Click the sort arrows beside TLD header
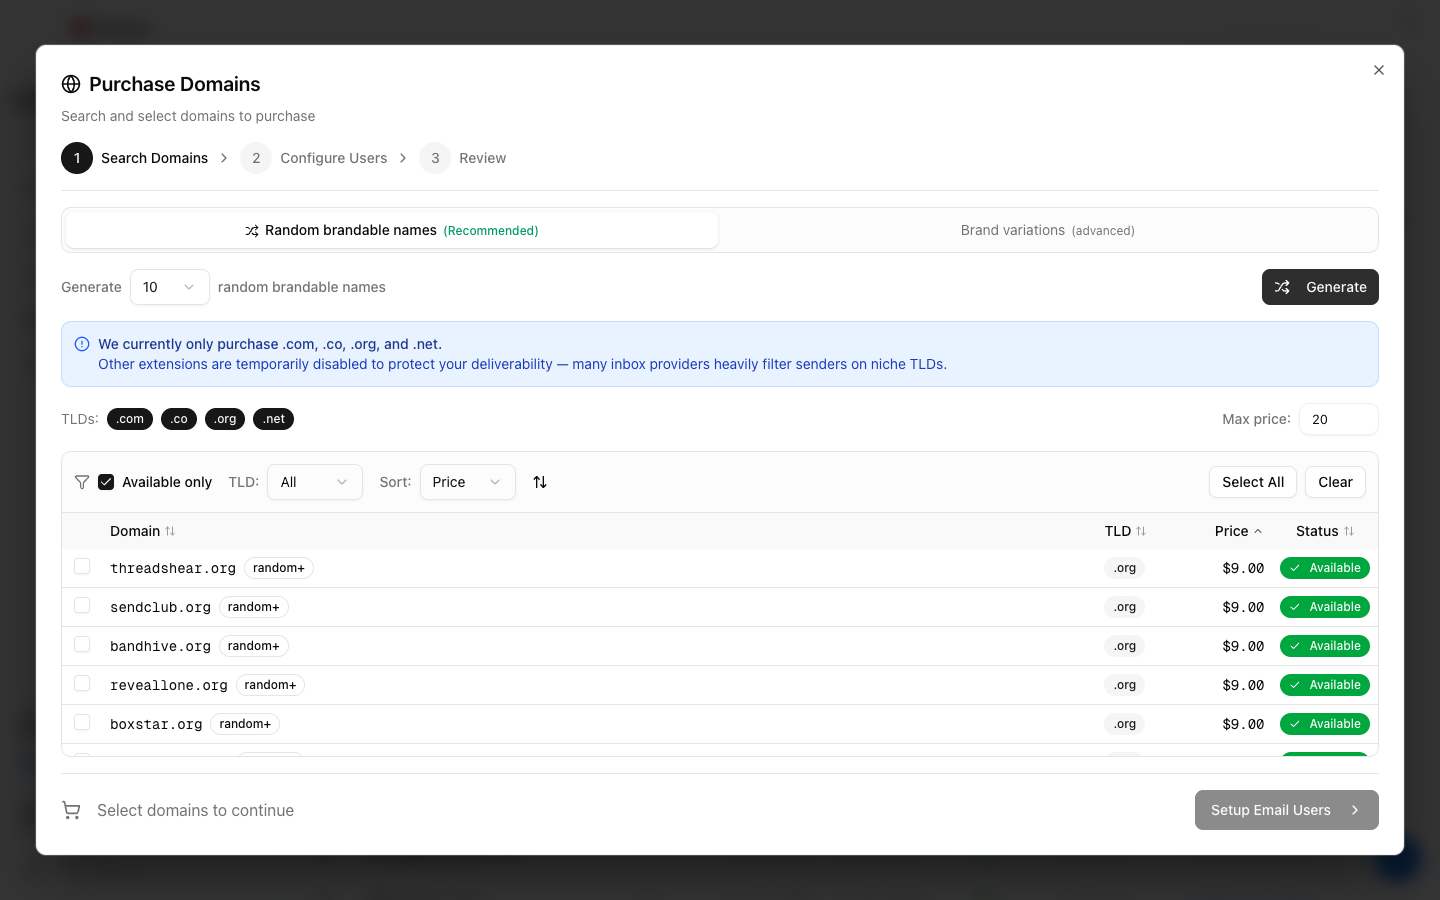 (x=1141, y=531)
